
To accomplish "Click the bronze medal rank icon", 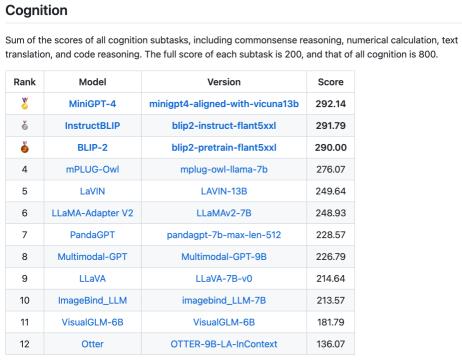I will (25, 147).
